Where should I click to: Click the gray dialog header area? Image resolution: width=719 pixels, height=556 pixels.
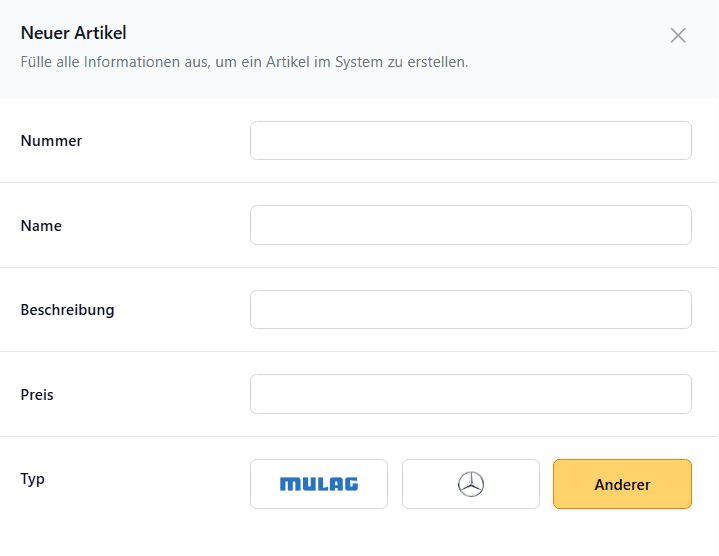click(360, 49)
